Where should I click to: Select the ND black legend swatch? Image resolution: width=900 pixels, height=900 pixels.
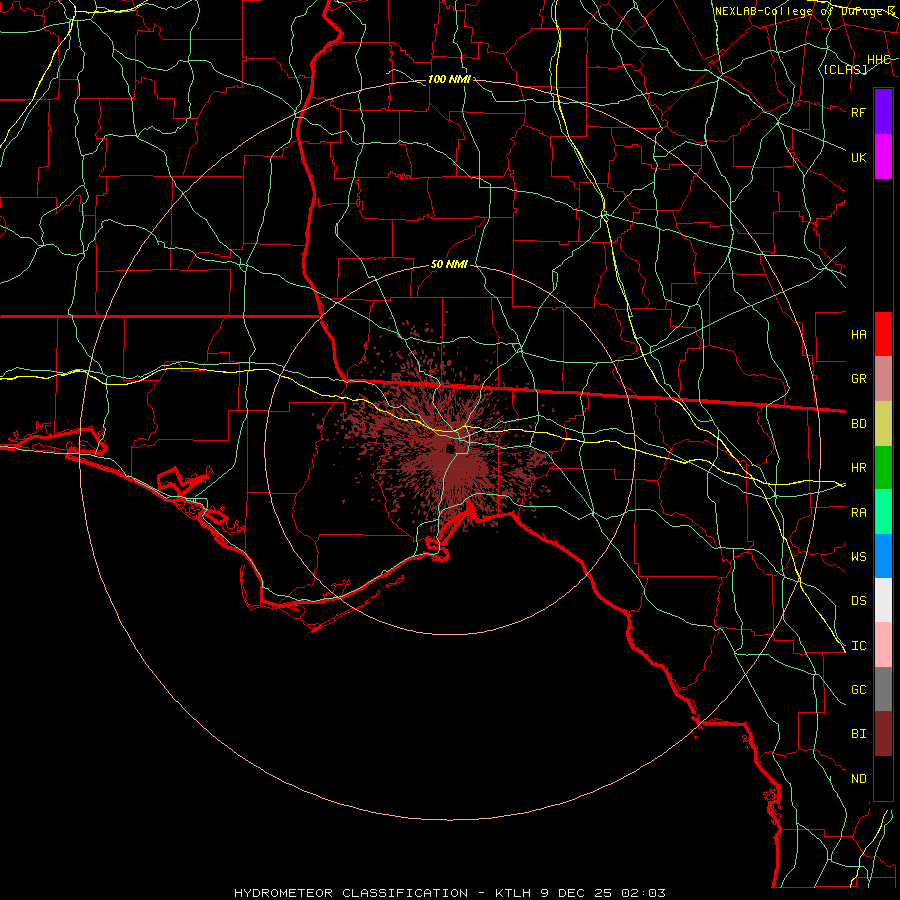[x=883, y=778]
